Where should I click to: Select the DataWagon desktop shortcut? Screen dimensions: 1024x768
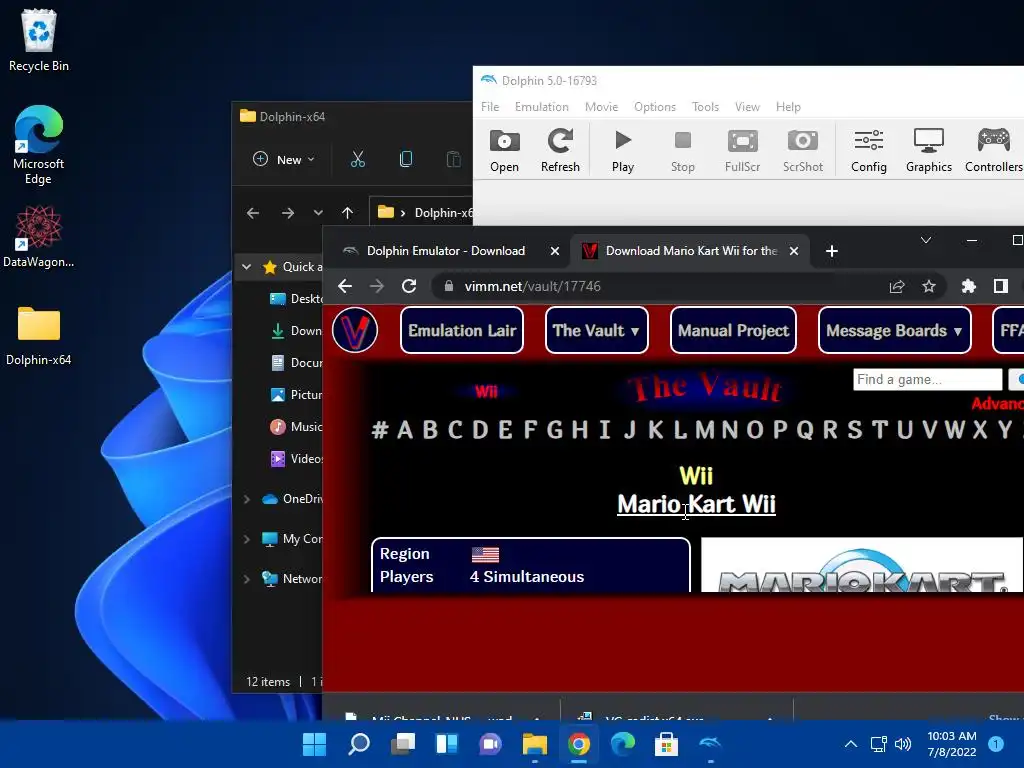click(39, 236)
